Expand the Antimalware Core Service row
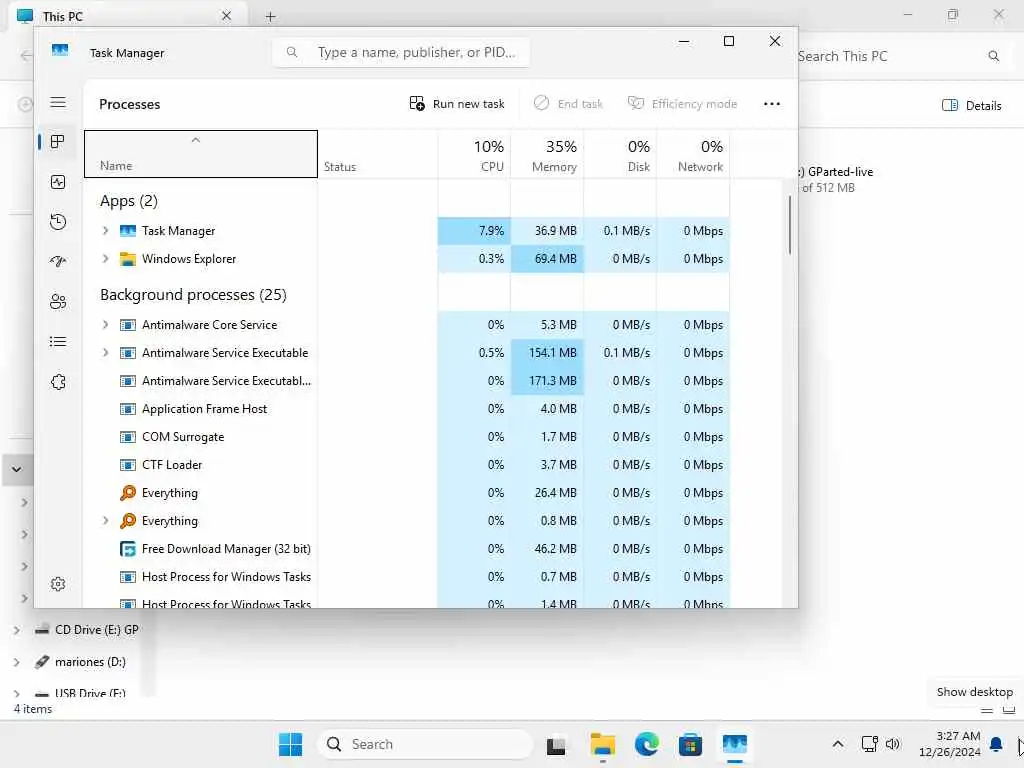 pos(106,325)
